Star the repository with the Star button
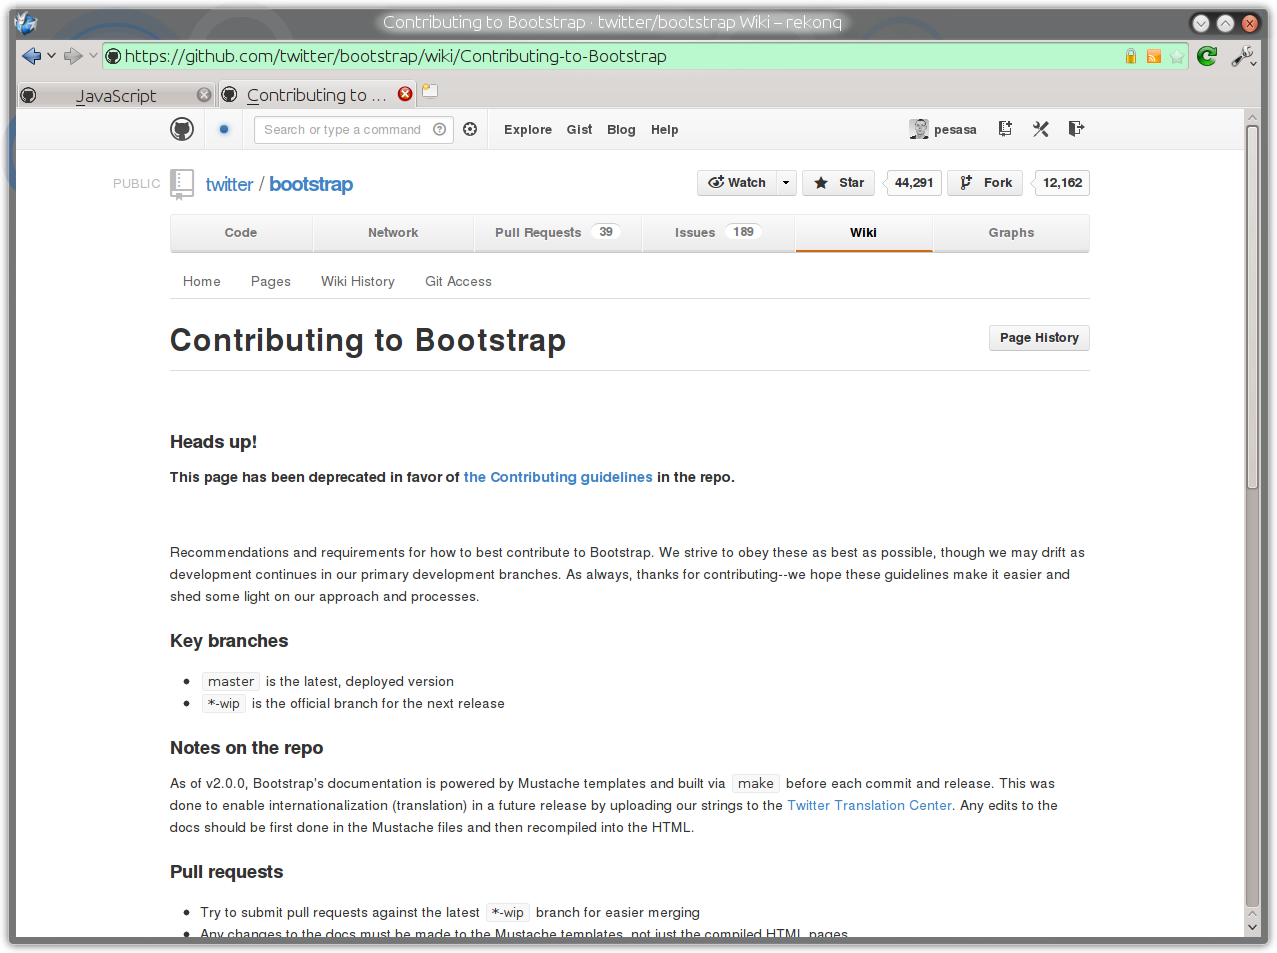The width and height of the screenshot is (1277, 953). (839, 183)
